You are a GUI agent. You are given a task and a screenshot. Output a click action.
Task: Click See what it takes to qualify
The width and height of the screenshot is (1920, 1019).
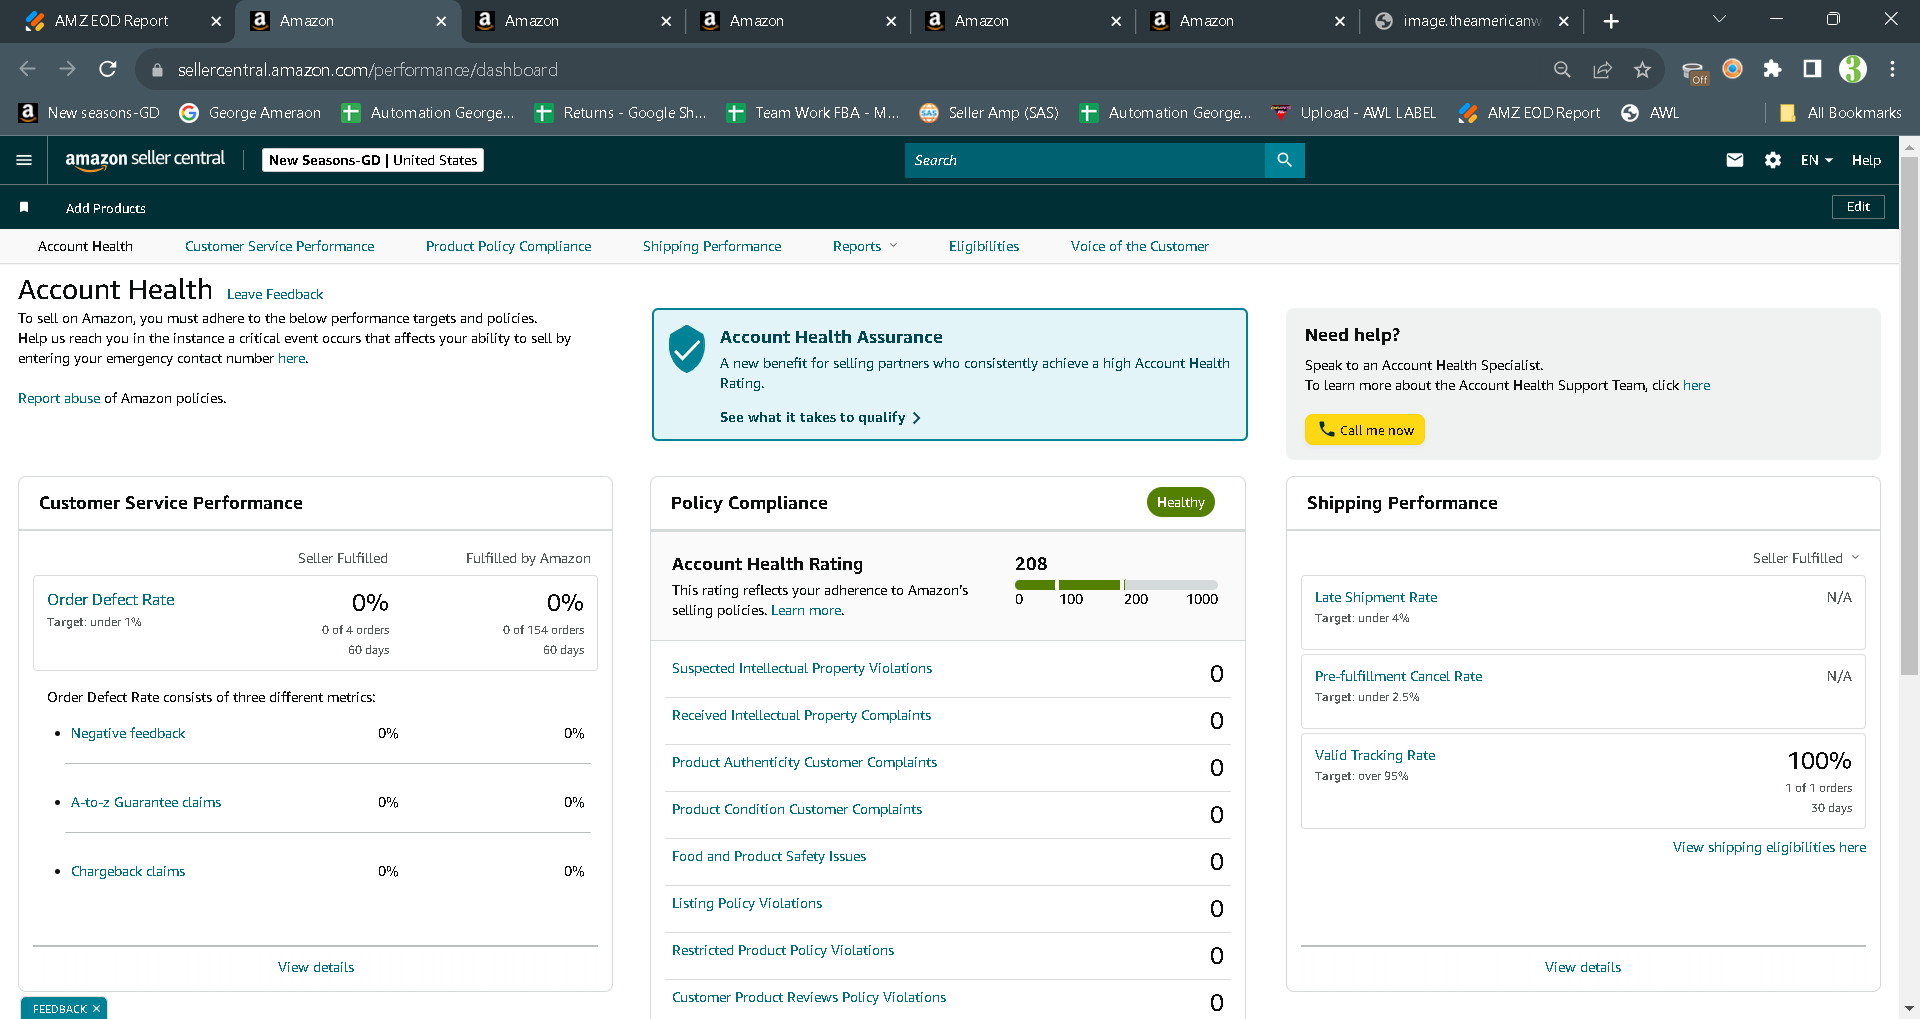click(820, 417)
